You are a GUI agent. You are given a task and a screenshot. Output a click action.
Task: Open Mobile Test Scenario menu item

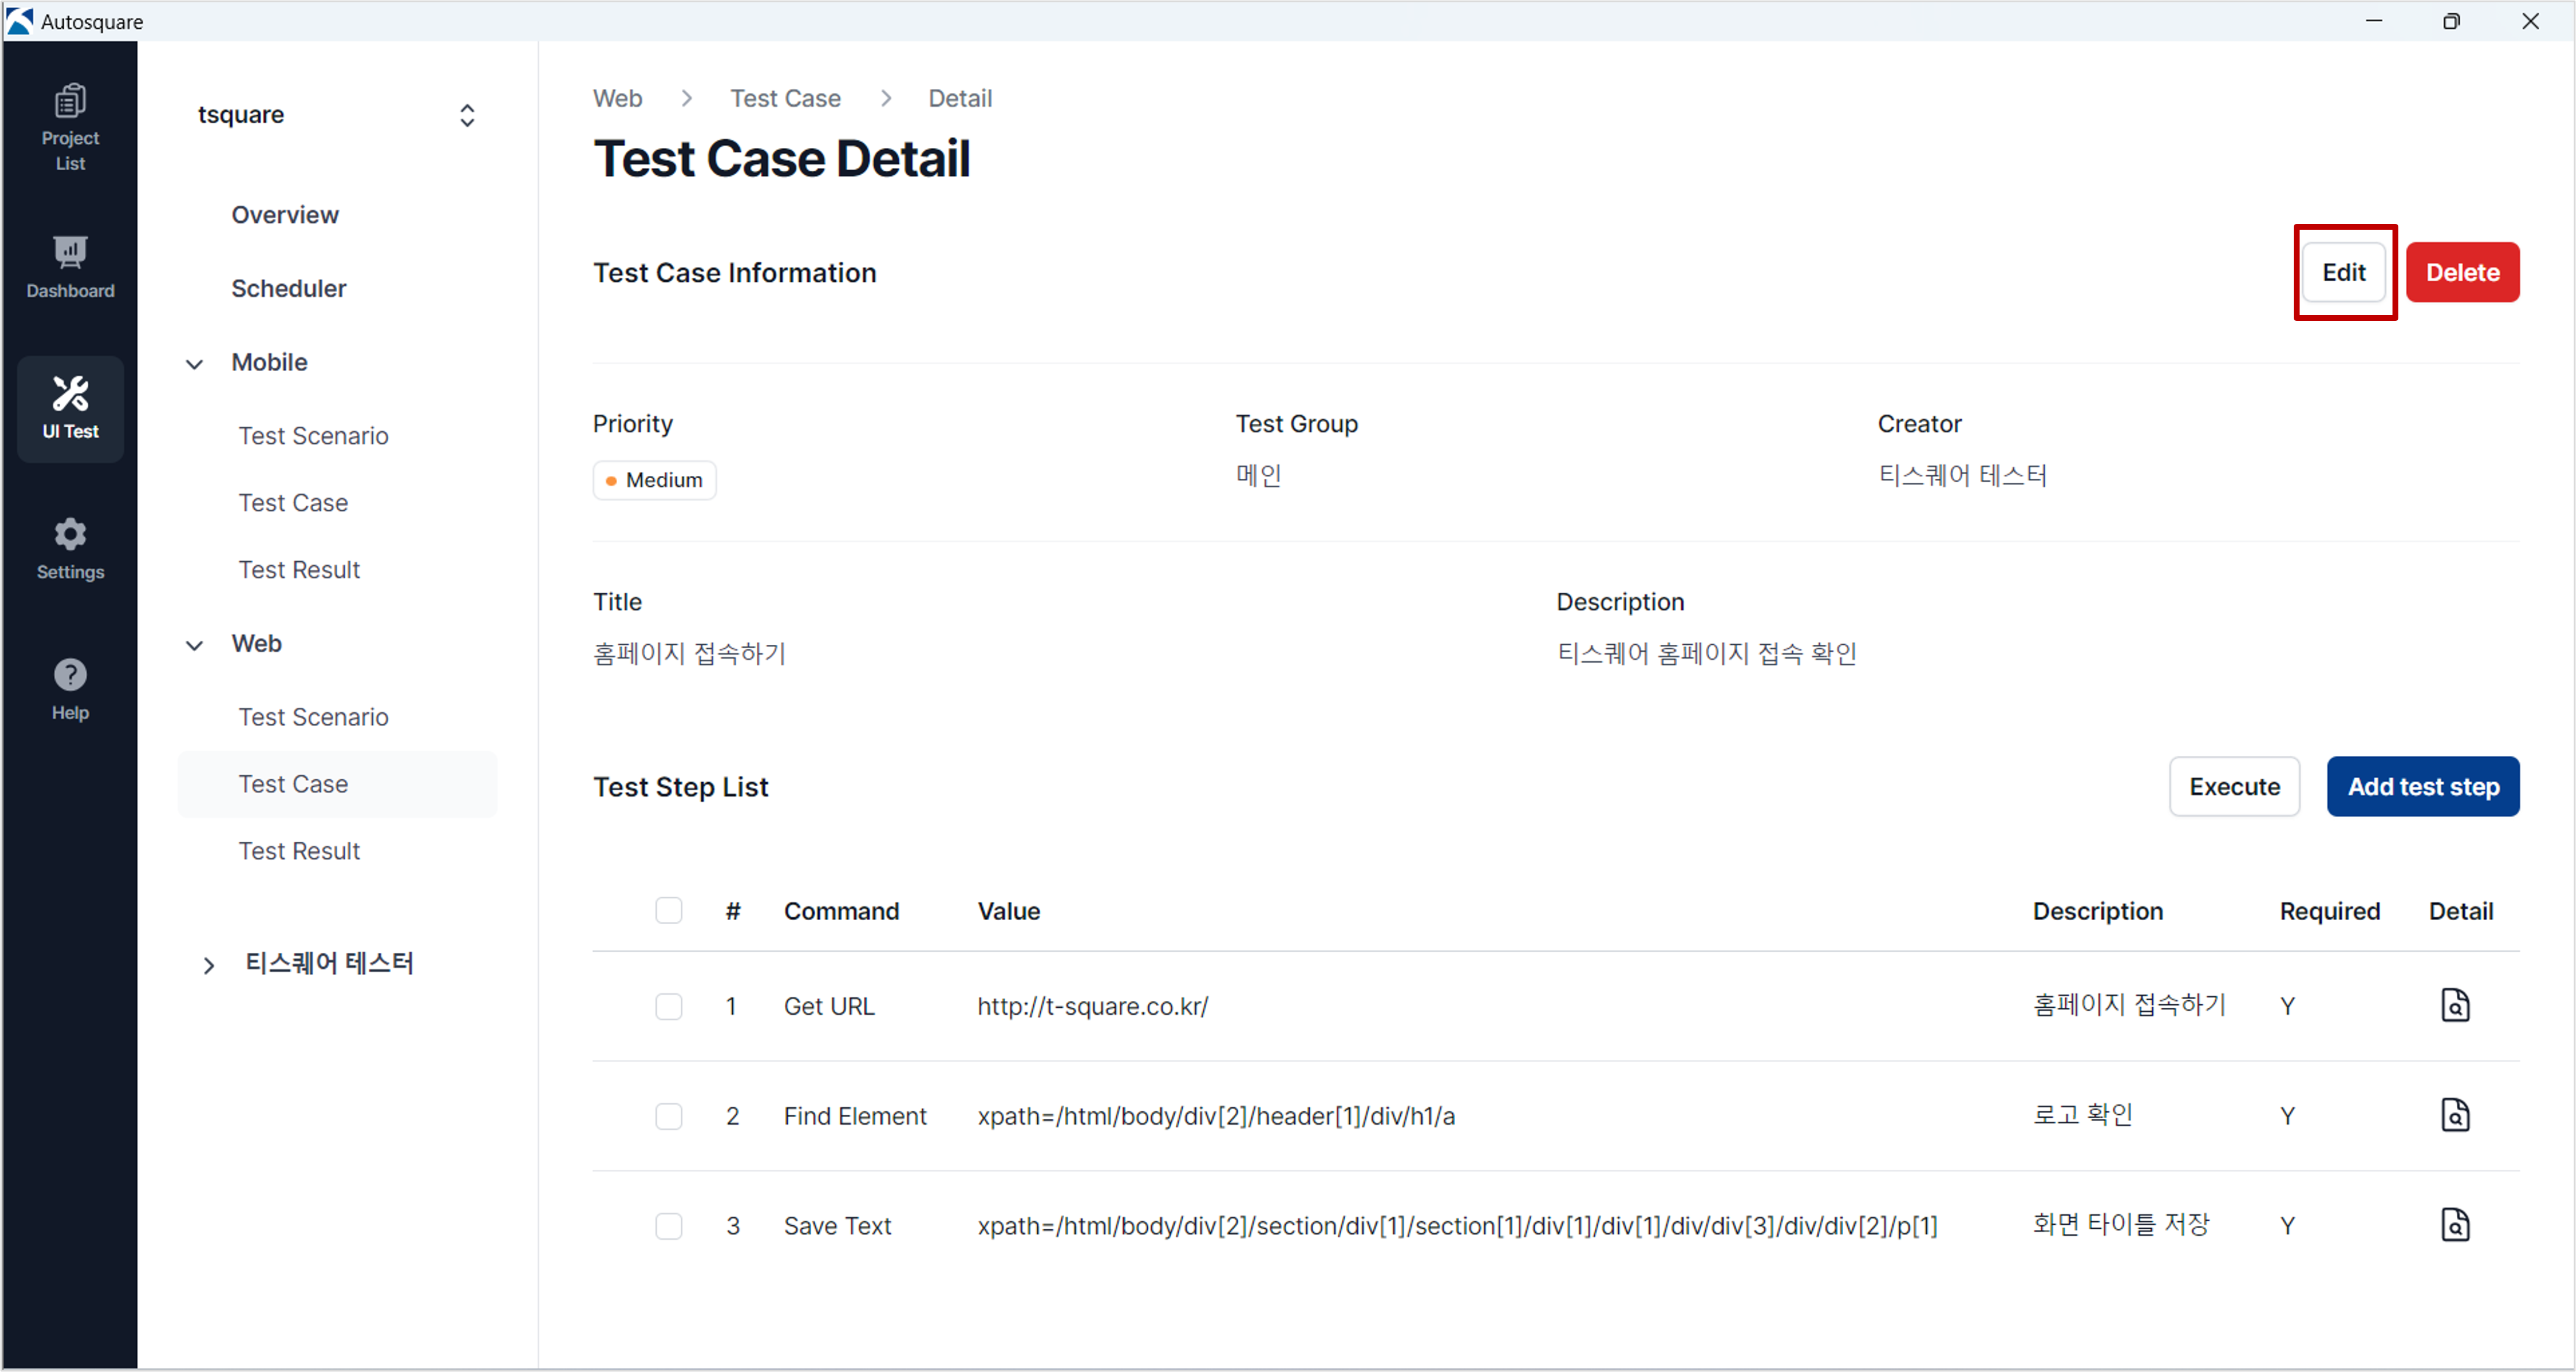(313, 436)
